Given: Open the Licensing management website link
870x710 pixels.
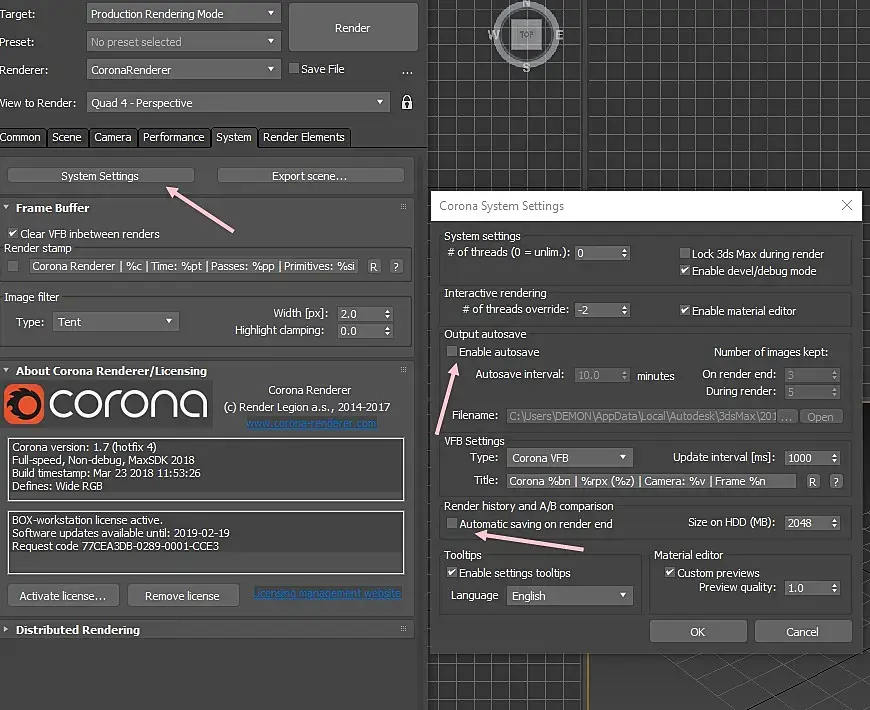Looking at the screenshot, I should 327,593.
